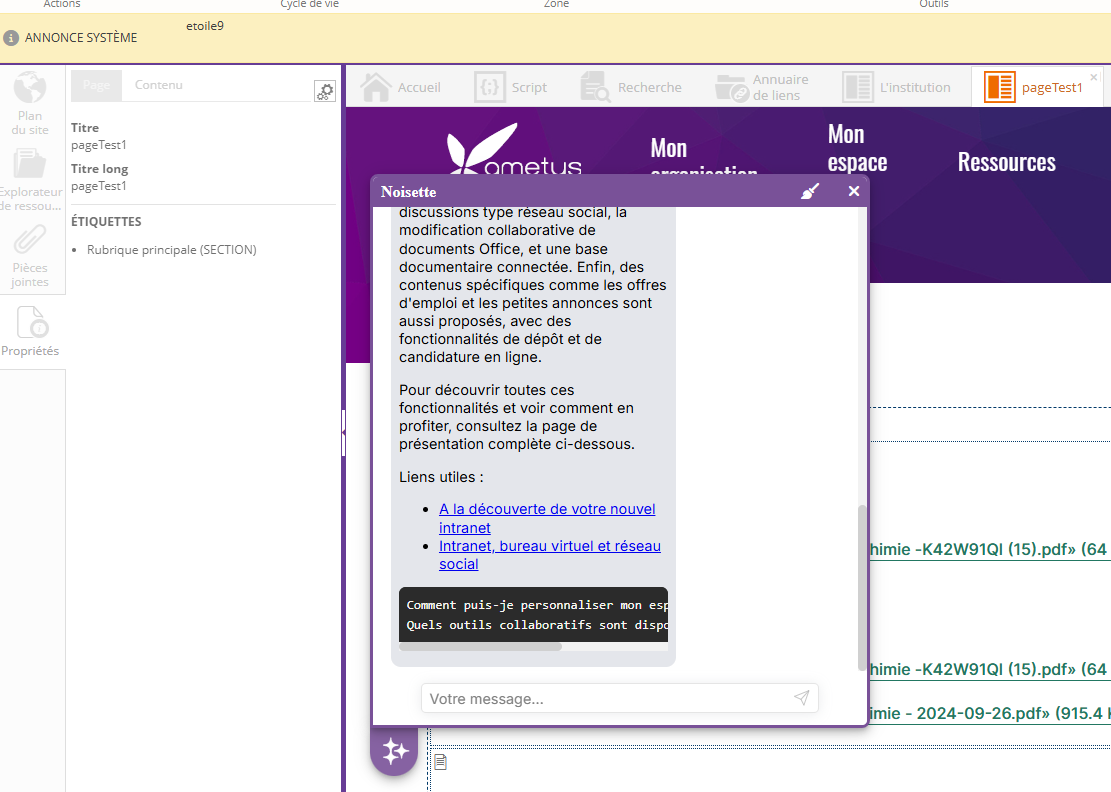Open the Pièces jointes panel
The height and width of the screenshot is (792, 1111).
30,255
